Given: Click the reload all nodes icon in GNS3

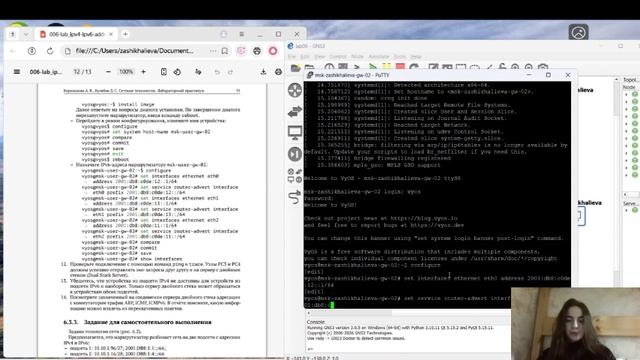Looking at the screenshot, I should [x=414, y=67].
